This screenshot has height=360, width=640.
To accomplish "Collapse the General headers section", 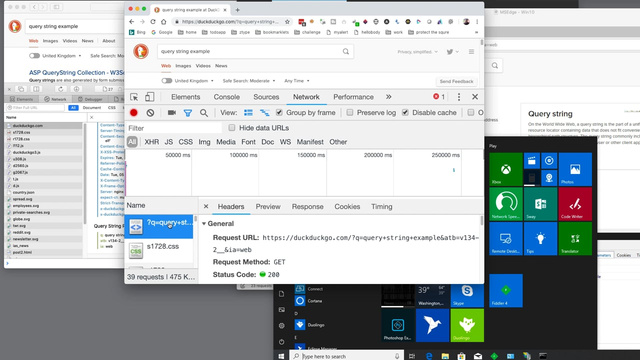I will coord(204,224).
